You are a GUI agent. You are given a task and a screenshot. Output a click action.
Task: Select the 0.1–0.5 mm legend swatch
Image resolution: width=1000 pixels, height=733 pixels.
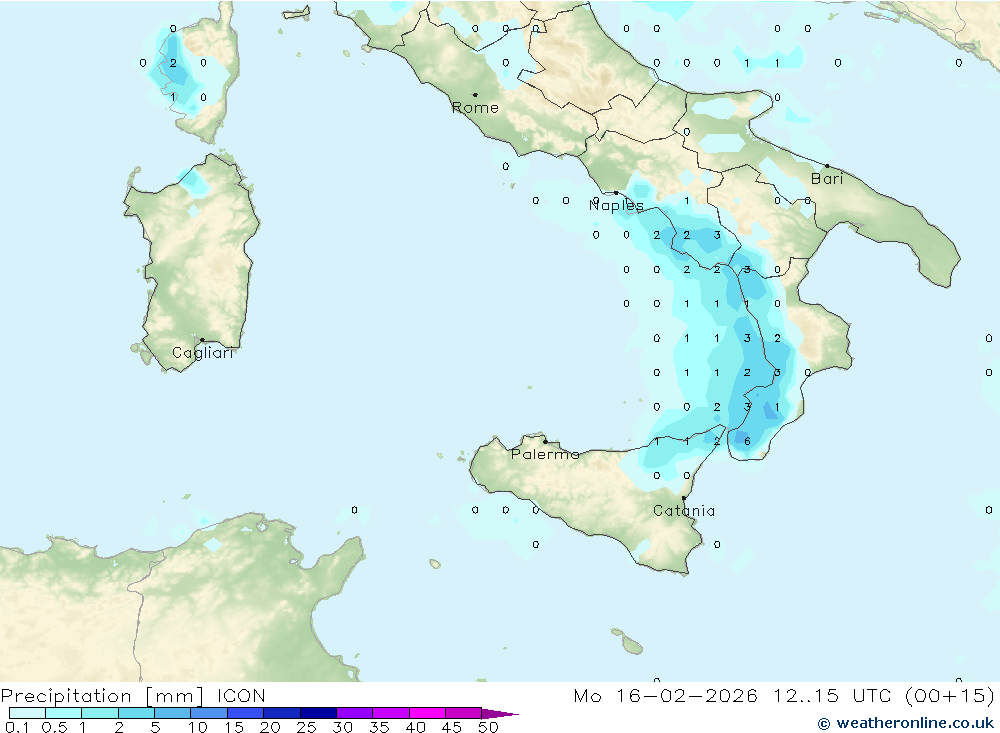pyautogui.click(x=27, y=713)
